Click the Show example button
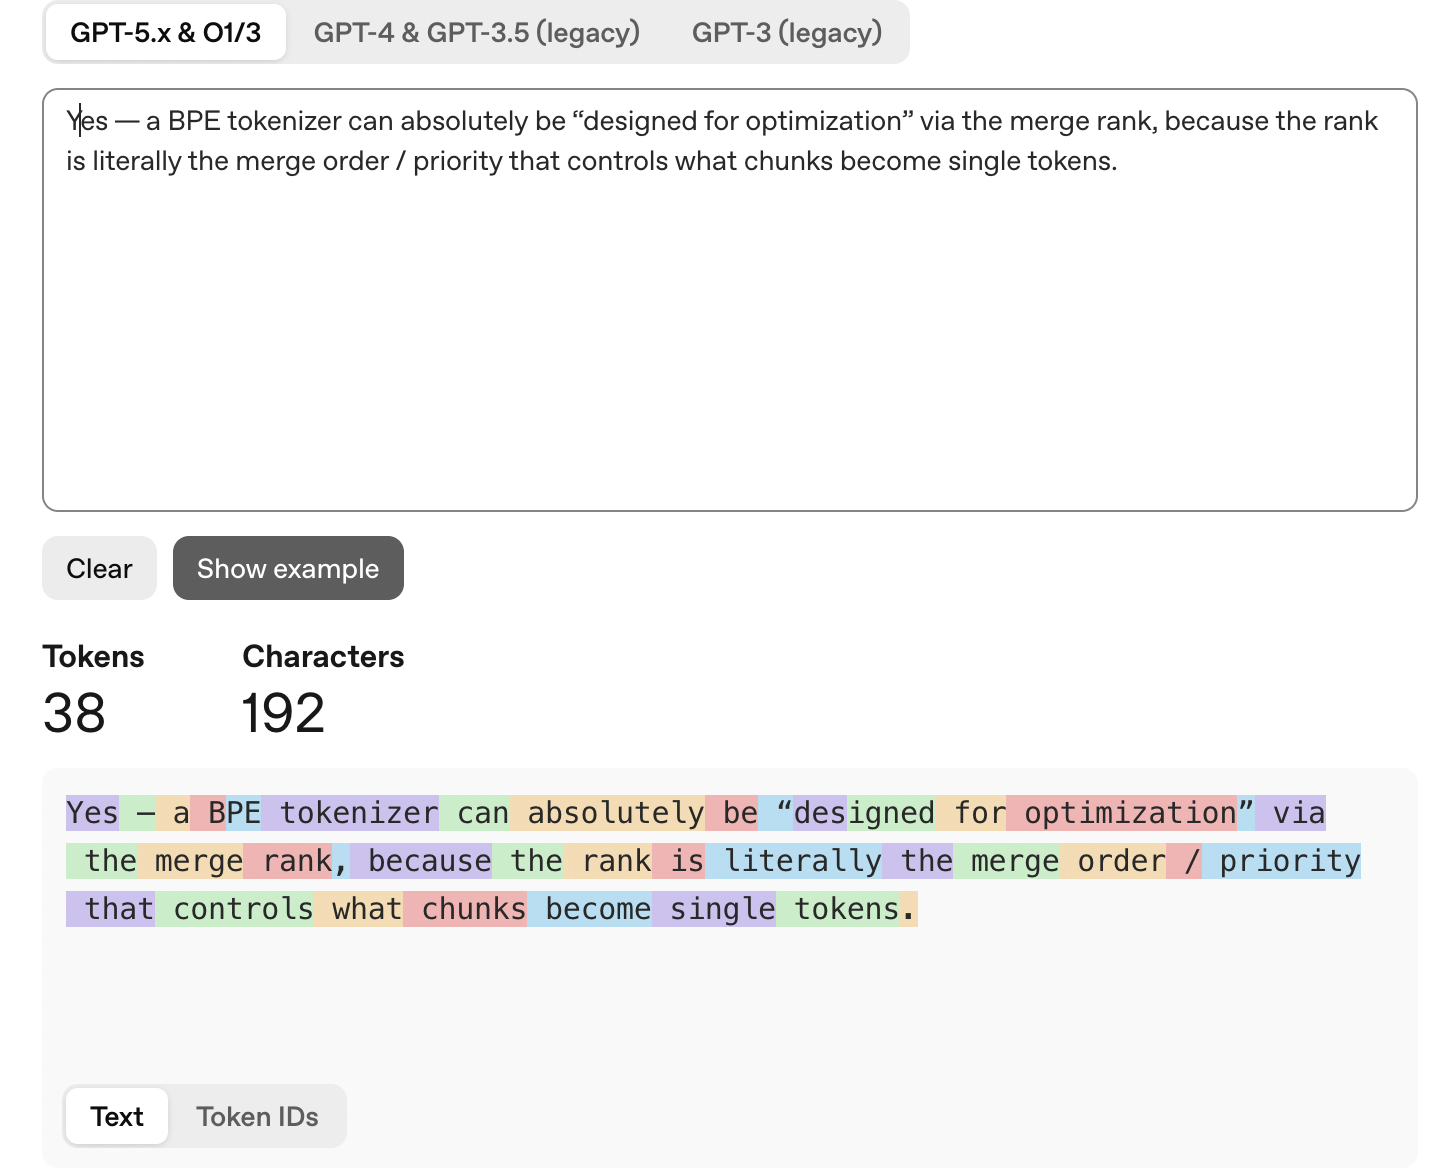The width and height of the screenshot is (1438, 1172). click(x=288, y=569)
